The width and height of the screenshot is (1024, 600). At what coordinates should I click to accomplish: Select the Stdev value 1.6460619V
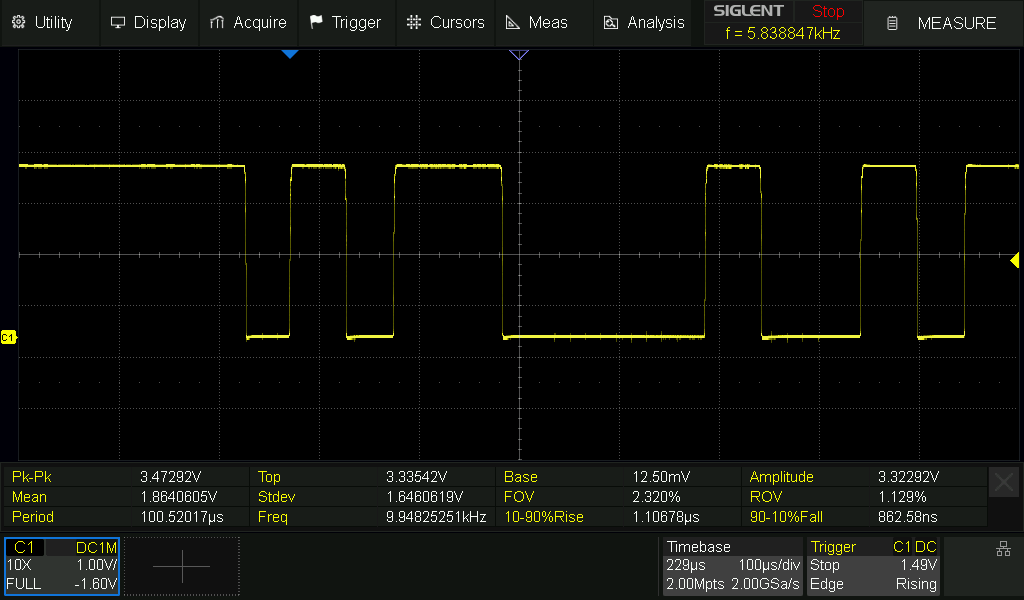[x=424, y=497]
